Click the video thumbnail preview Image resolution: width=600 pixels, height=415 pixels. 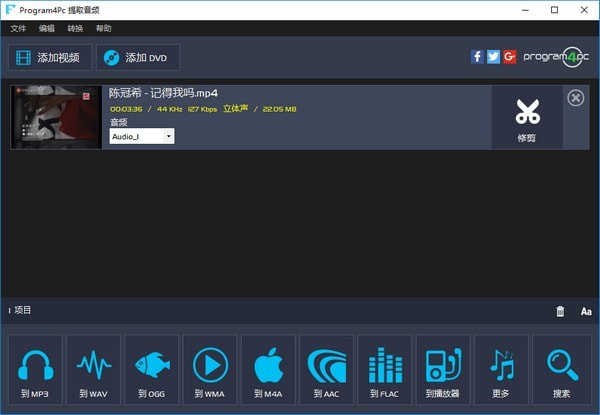56,117
